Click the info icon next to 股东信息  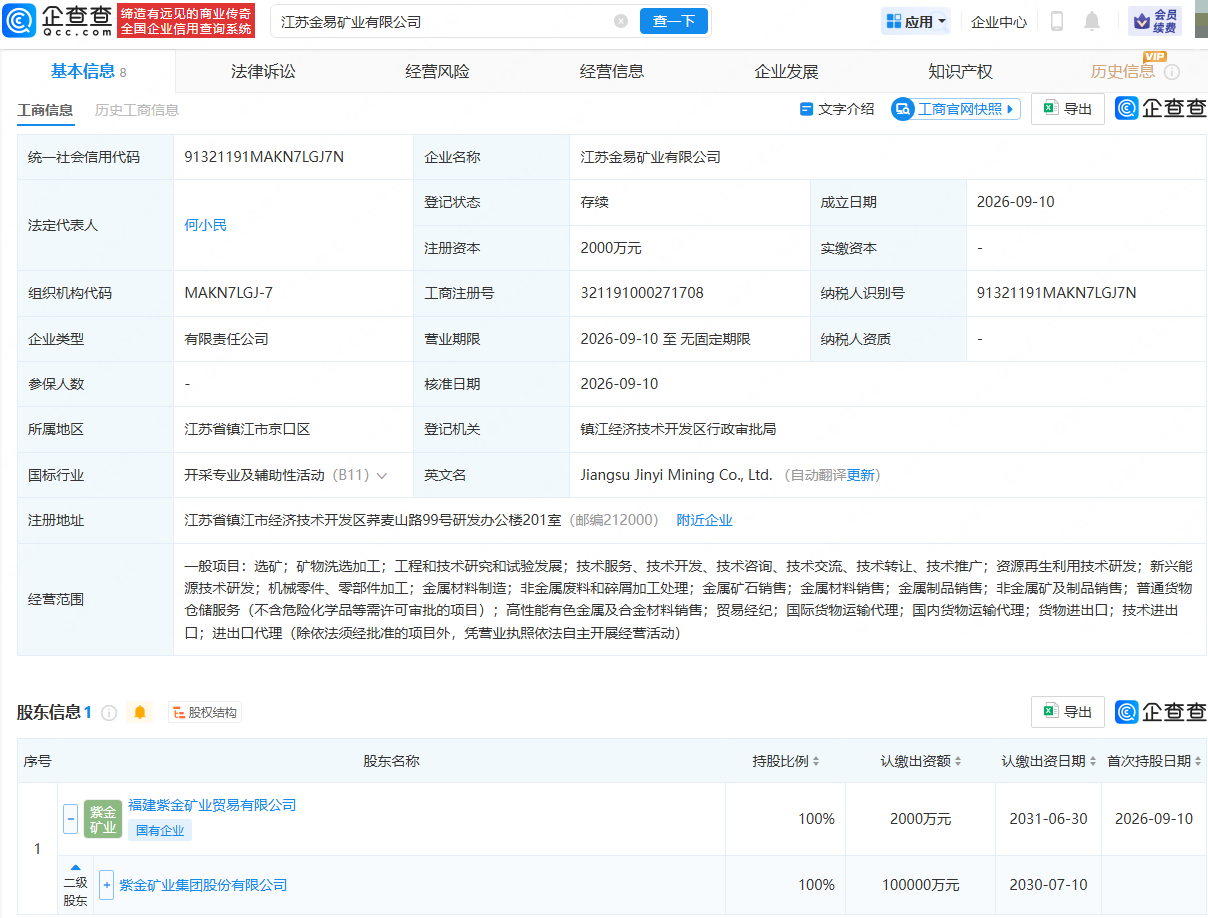pyautogui.click(x=109, y=713)
